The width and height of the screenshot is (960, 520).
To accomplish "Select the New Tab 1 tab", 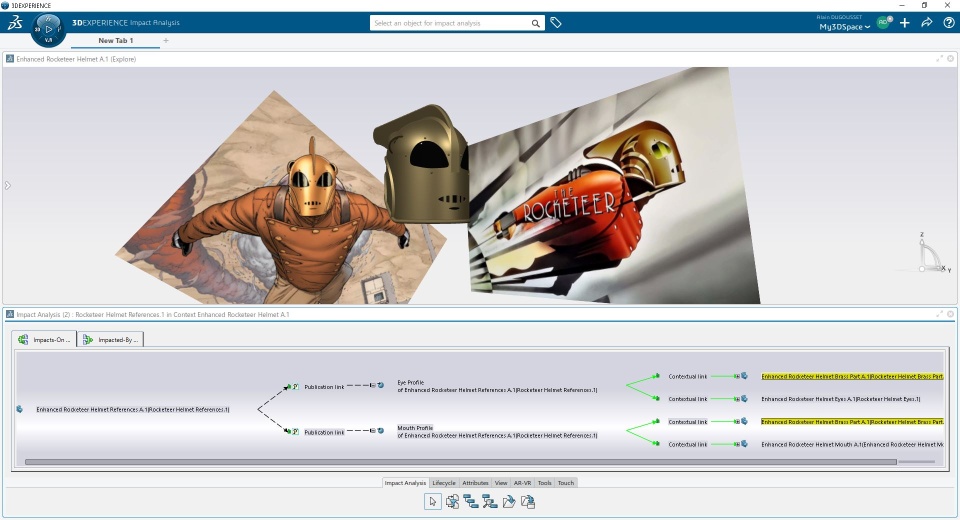I will coord(116,40).
